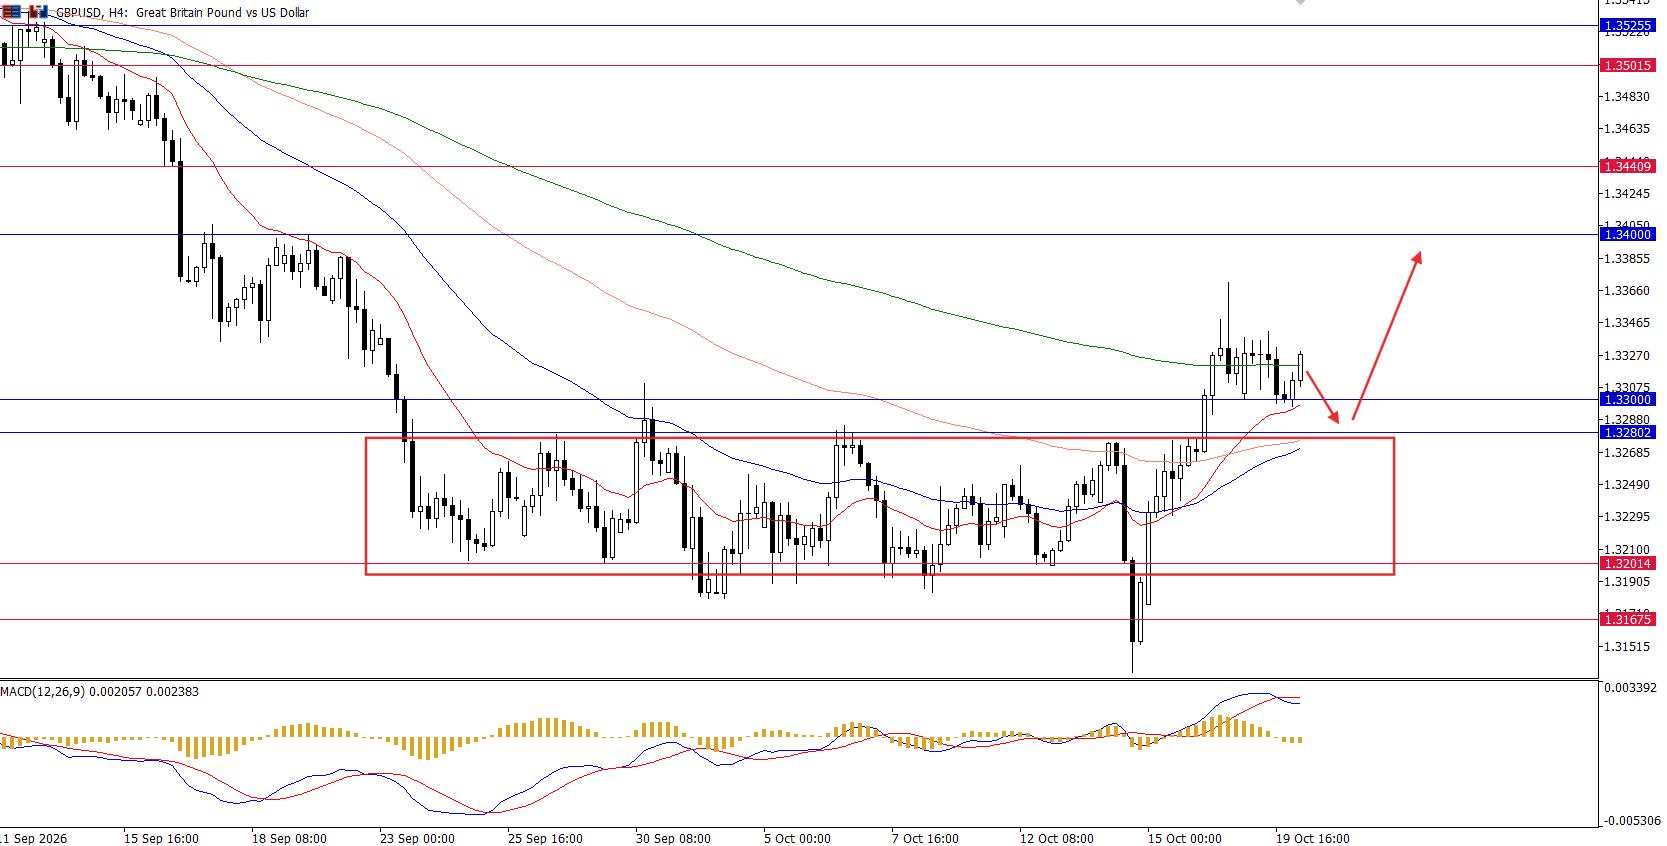Click the 23 Sep 00:00 time label

pos(417,838)
